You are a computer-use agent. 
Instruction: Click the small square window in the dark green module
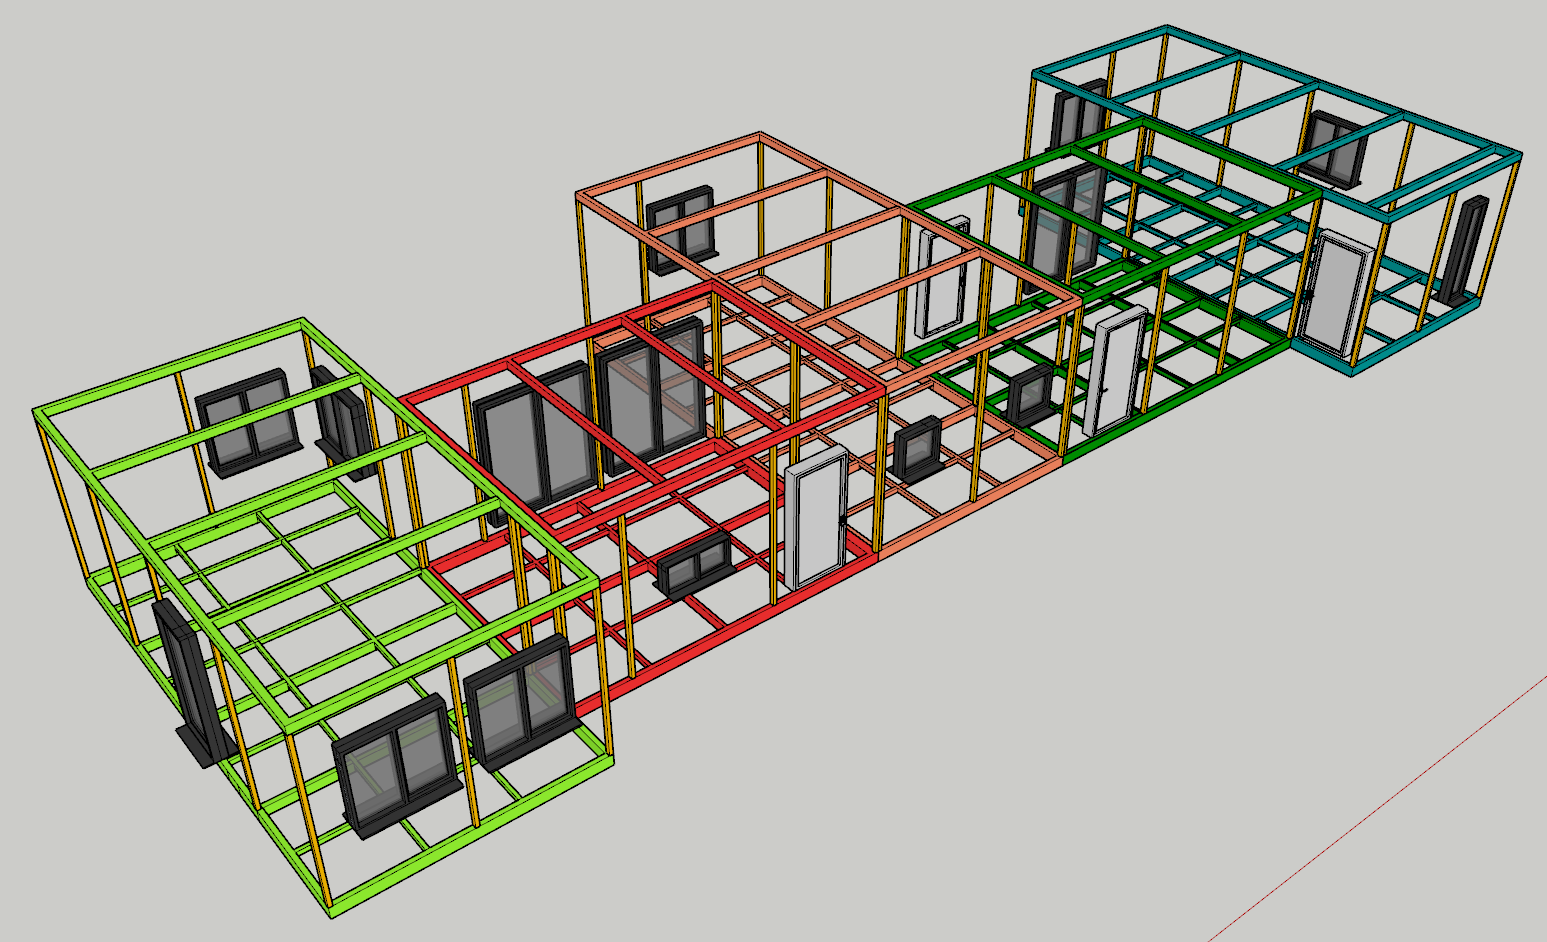(1028, 394)
